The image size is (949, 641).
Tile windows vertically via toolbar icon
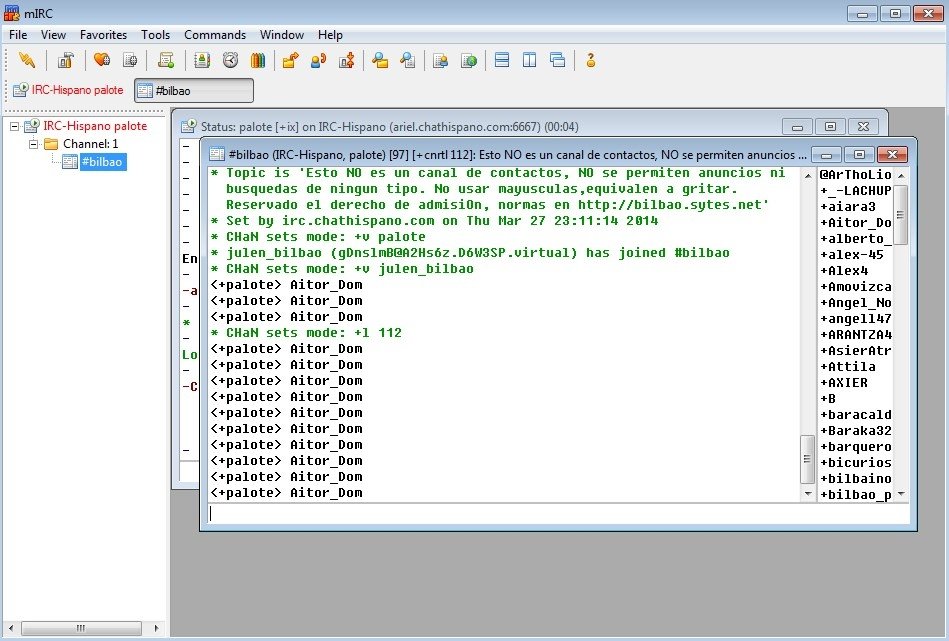[x=530, y=60]
